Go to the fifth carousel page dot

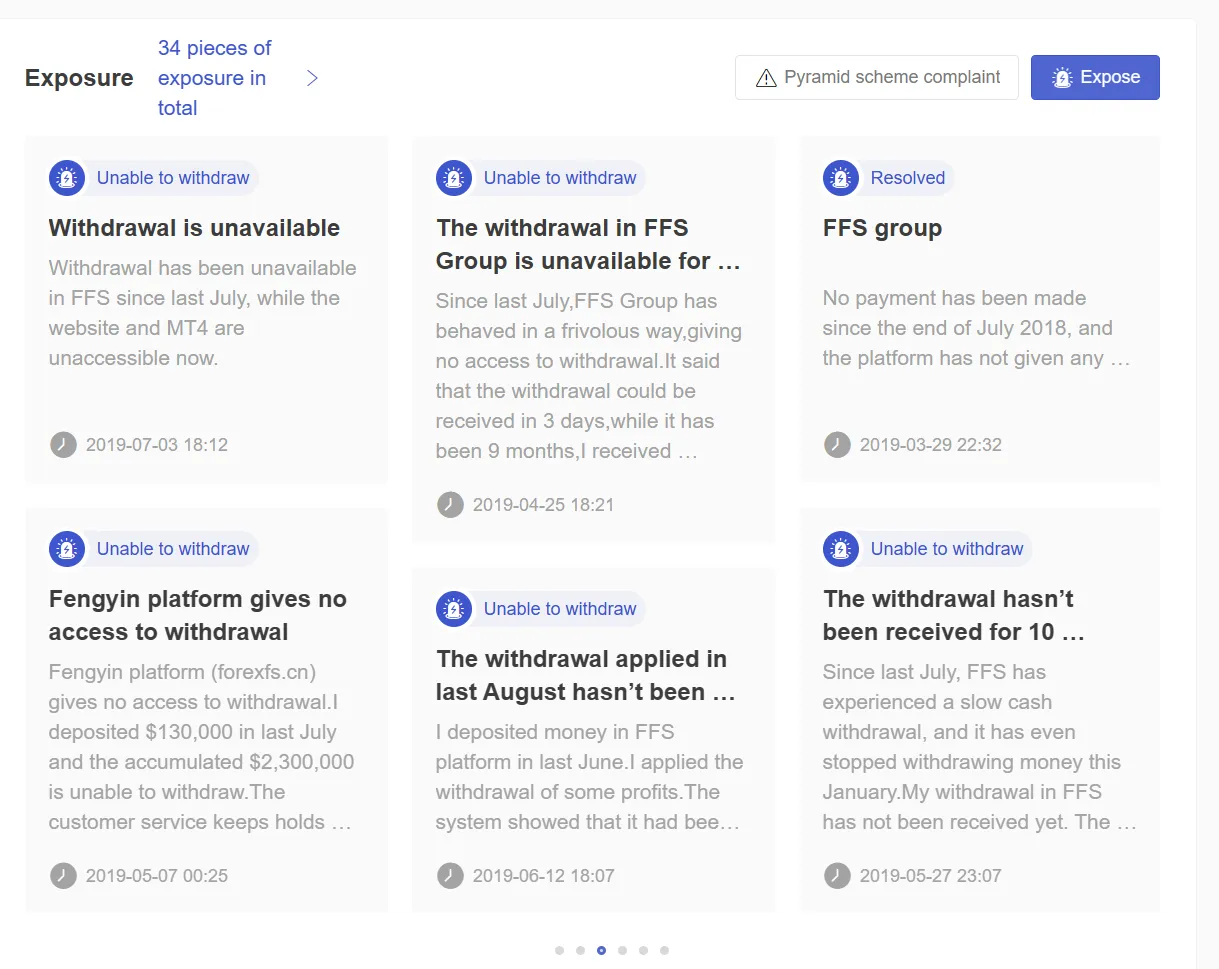pyautogui.click(x=643, y=950)
